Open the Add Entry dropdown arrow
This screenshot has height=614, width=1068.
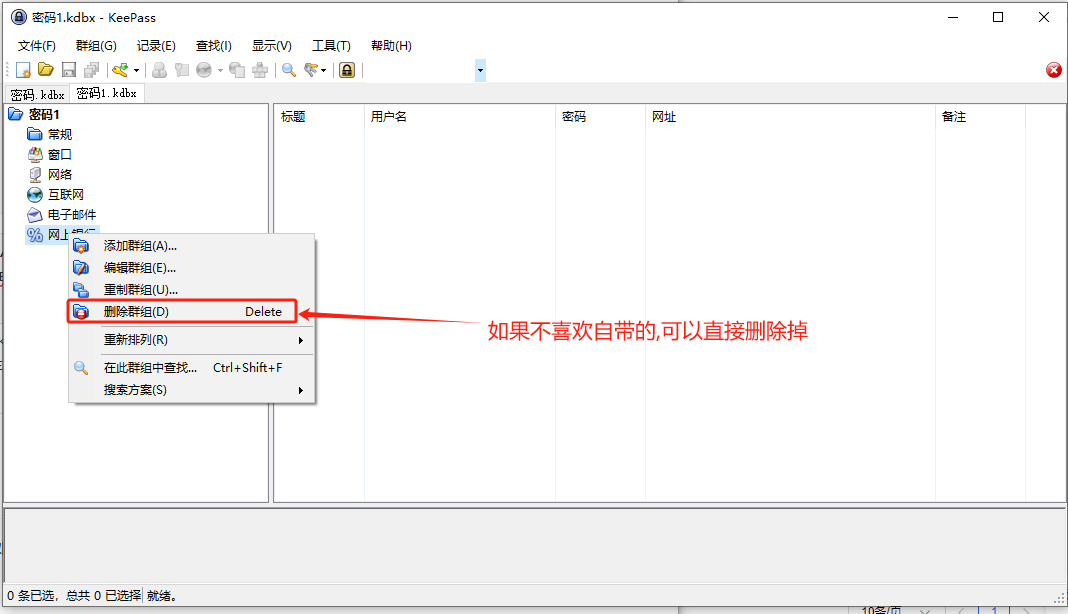pyautogui.click(x=136, y=70)
